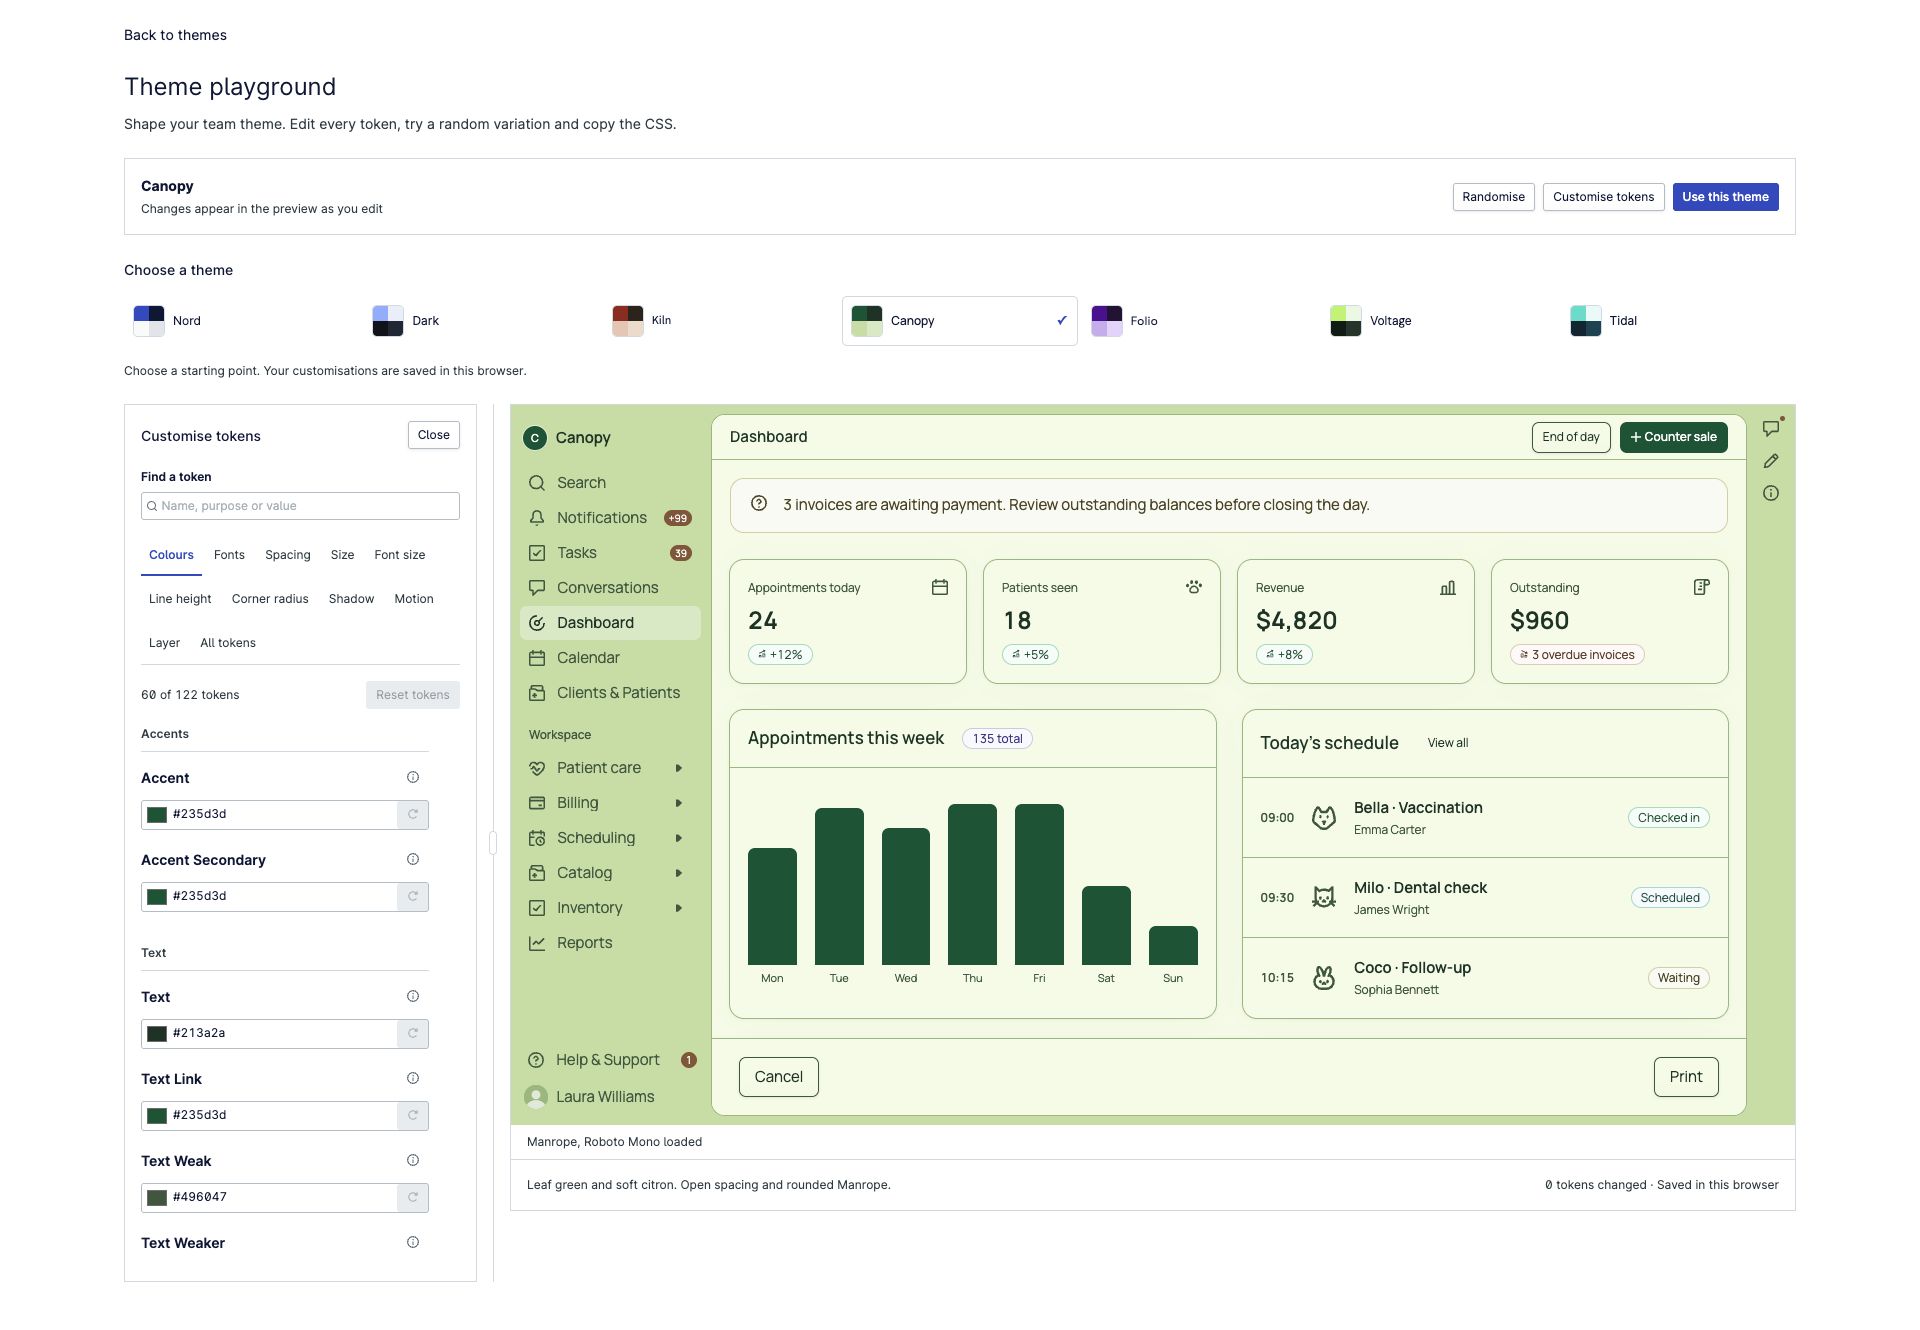Viewport: 1920px width, 1330px height.
Task: Click the pencil edit icon in preview rail
Action: tap(1771, 461)
